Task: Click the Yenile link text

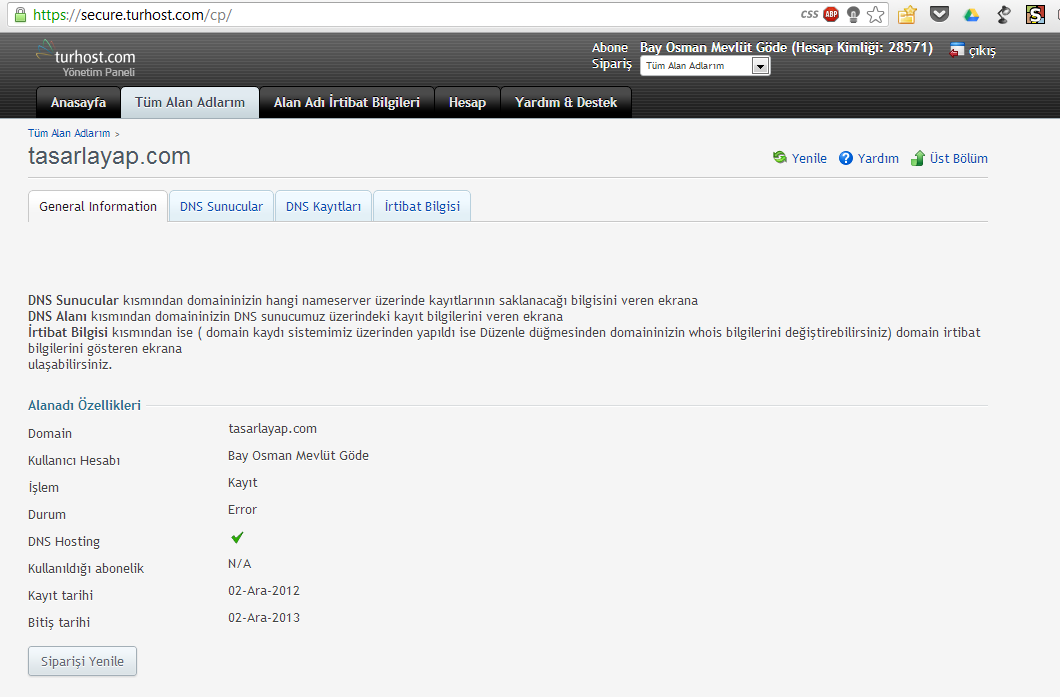Action: pyautogui.click(x=809, y=158)
